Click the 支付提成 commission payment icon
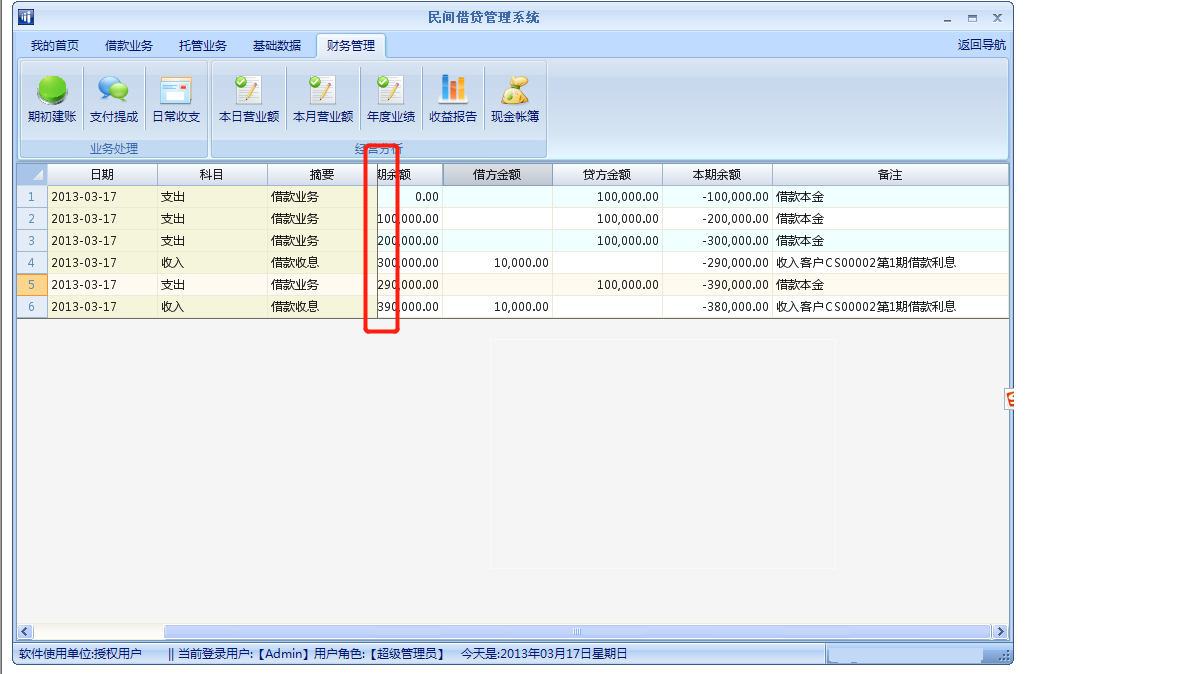This screenshot has height=674, width=1179. tap(114, 100)
